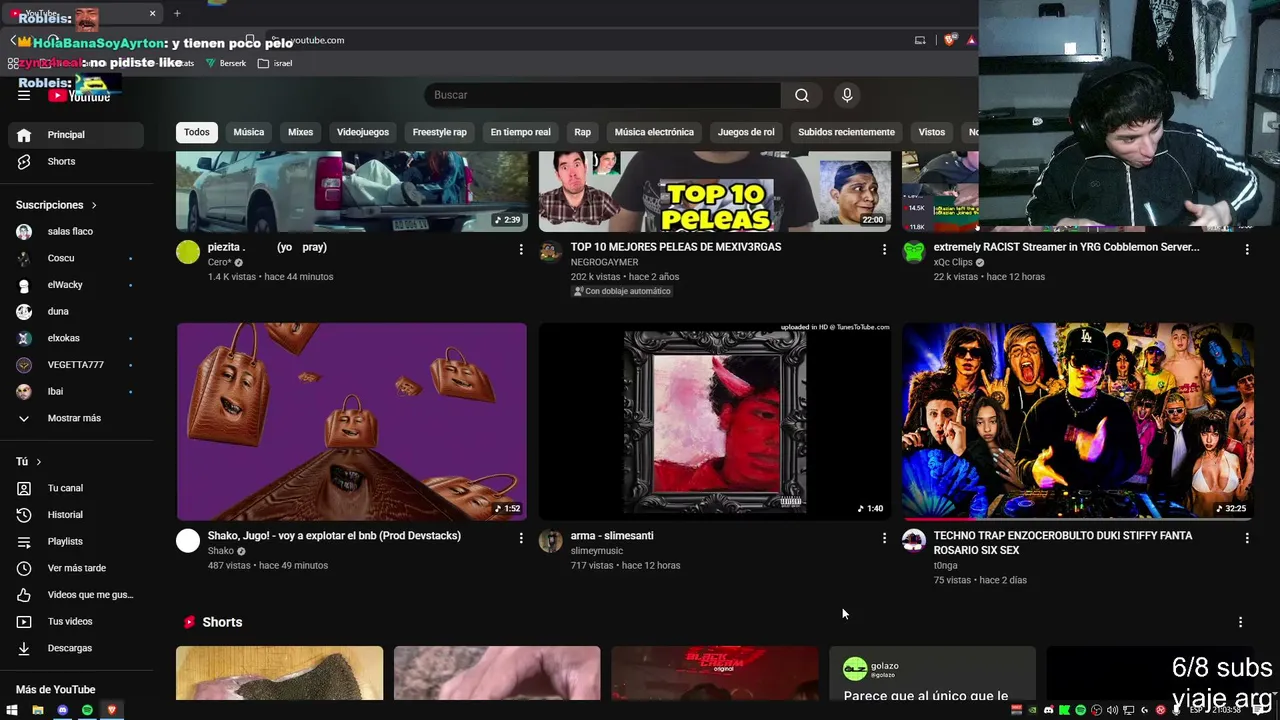
Task: Select the Subidos recientemente filter chip
Action: pyautogui.click(x=847, y=132)
